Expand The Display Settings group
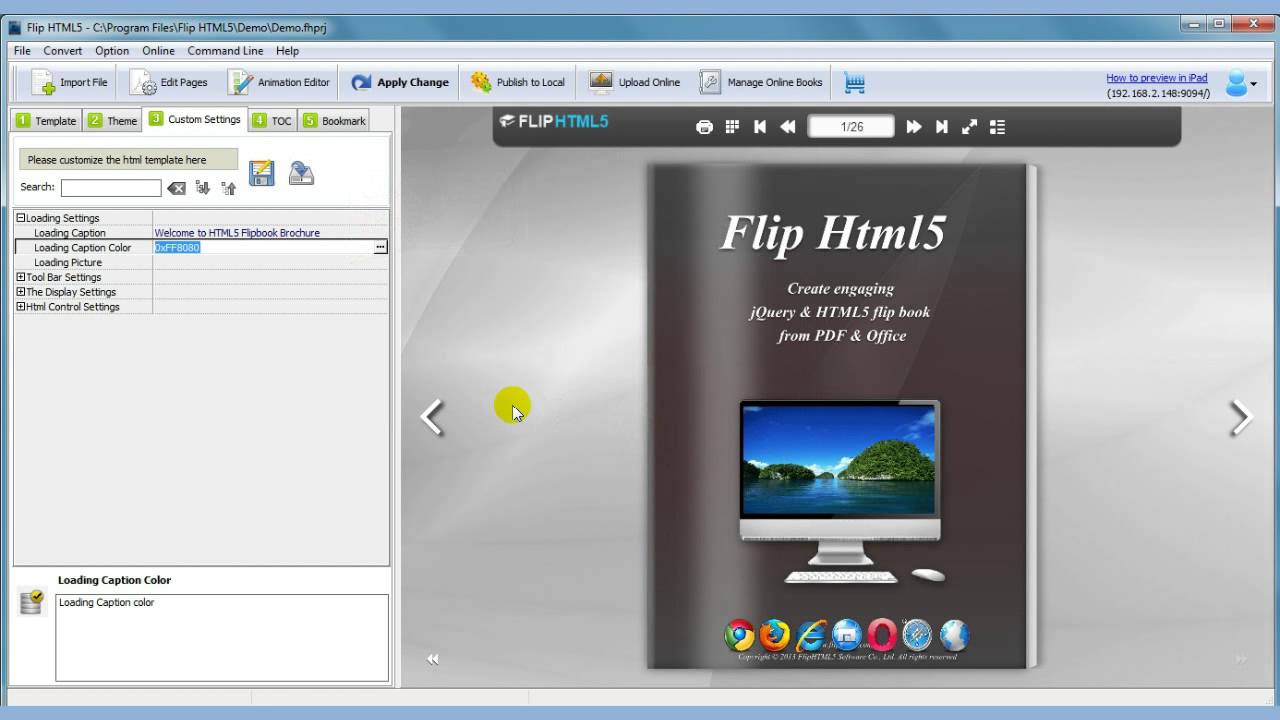 (x=21, y=292)
